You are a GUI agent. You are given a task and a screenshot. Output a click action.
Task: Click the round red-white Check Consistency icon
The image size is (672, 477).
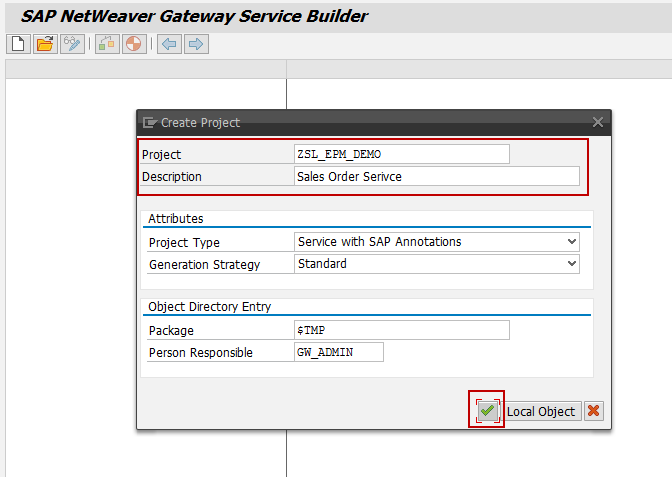coord(133,44)
